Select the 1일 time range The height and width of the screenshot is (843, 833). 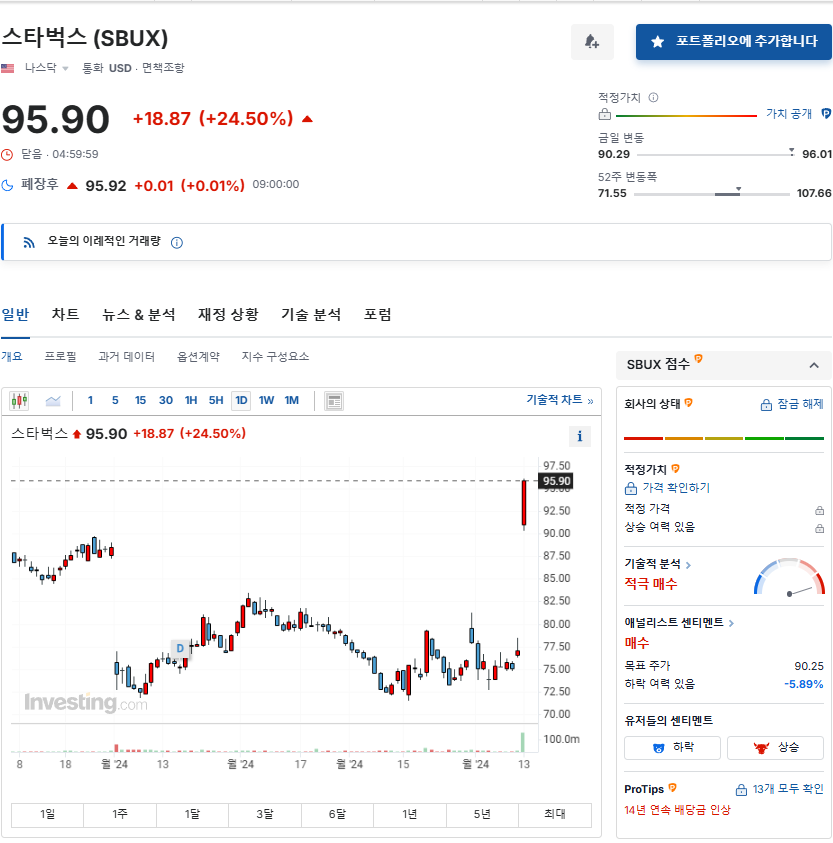tap(47, 815)
